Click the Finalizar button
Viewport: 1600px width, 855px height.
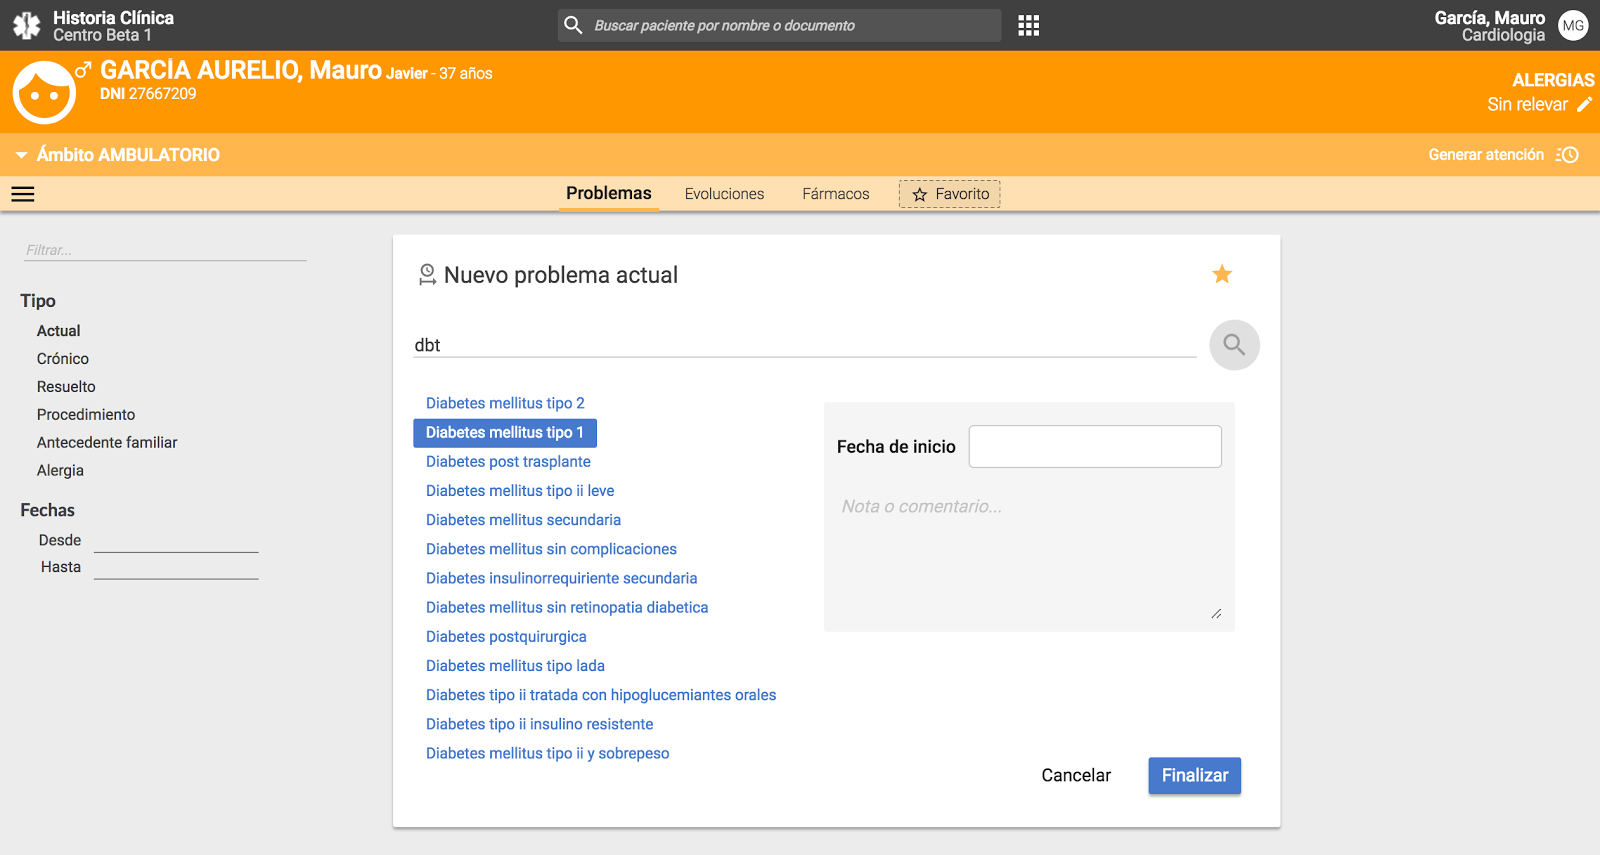pyautogui.click(x=1195, y=776)
